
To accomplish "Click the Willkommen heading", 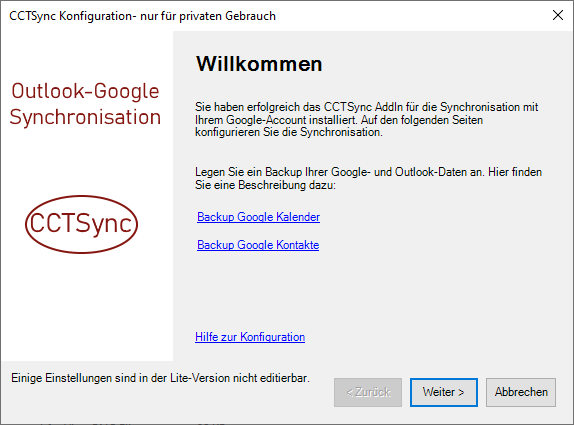I will click(x=259, y=64).
